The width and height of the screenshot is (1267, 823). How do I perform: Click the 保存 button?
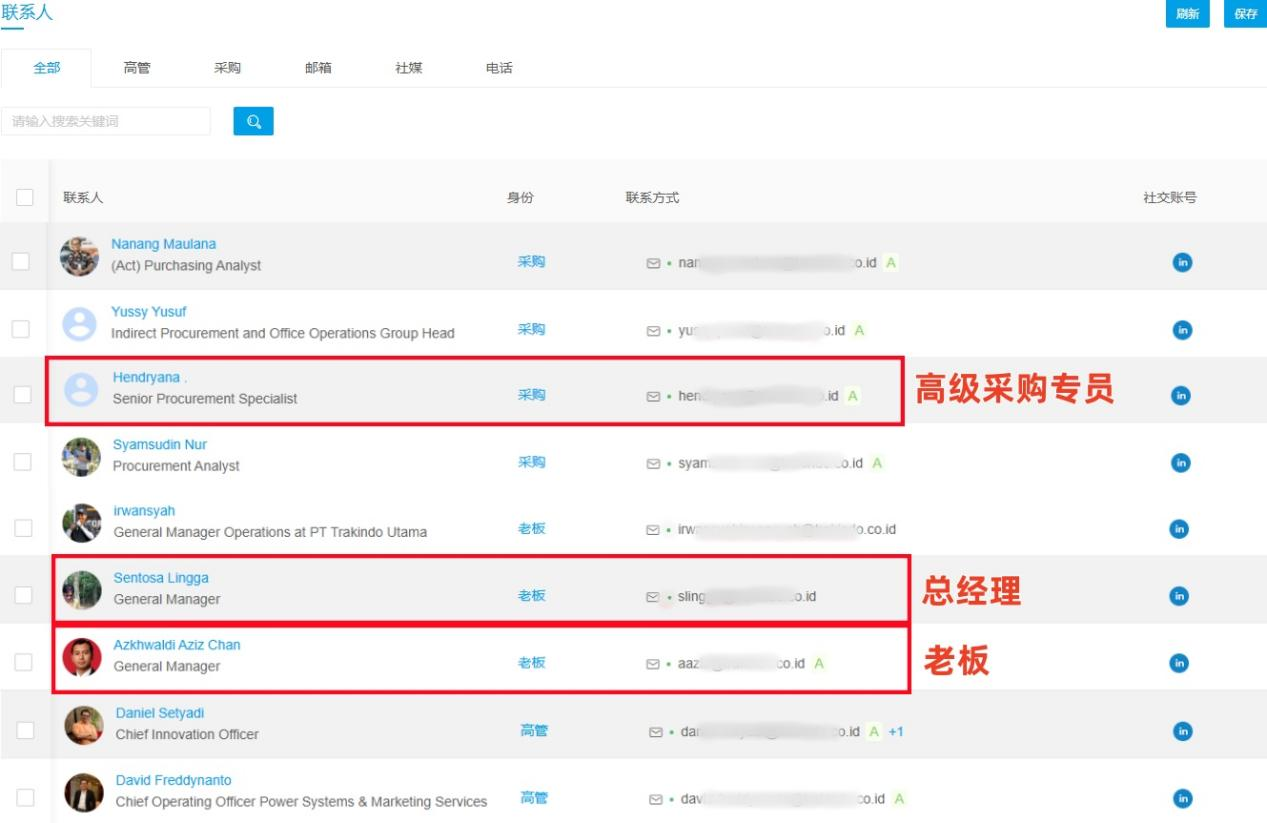click(x=1245, y=14)
